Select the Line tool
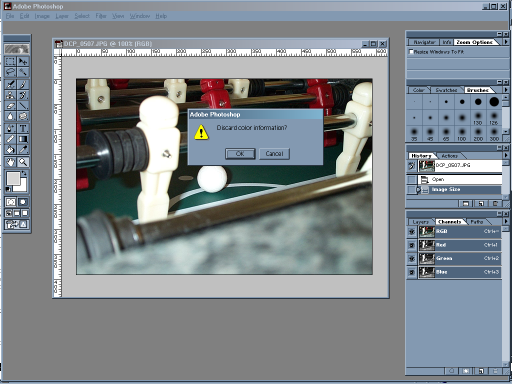The height and width of the screenshot is (384, 512). [23, 106]
